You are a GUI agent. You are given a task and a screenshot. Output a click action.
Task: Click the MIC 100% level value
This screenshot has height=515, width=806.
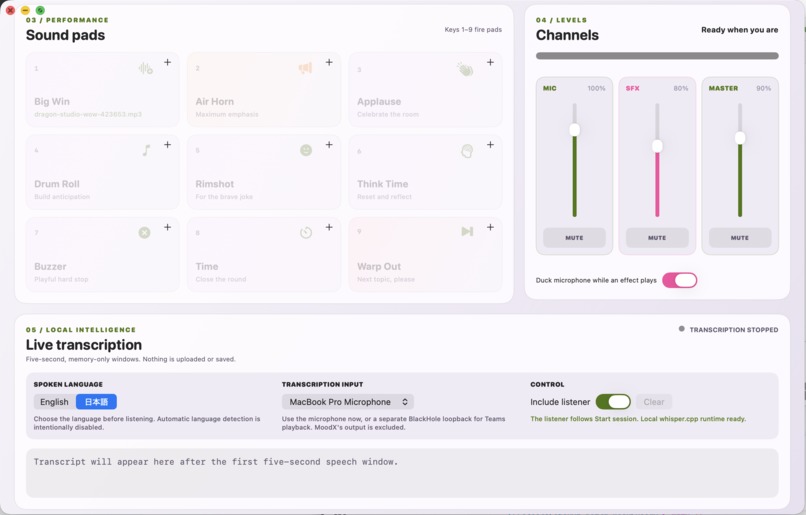tap(596, 88)
